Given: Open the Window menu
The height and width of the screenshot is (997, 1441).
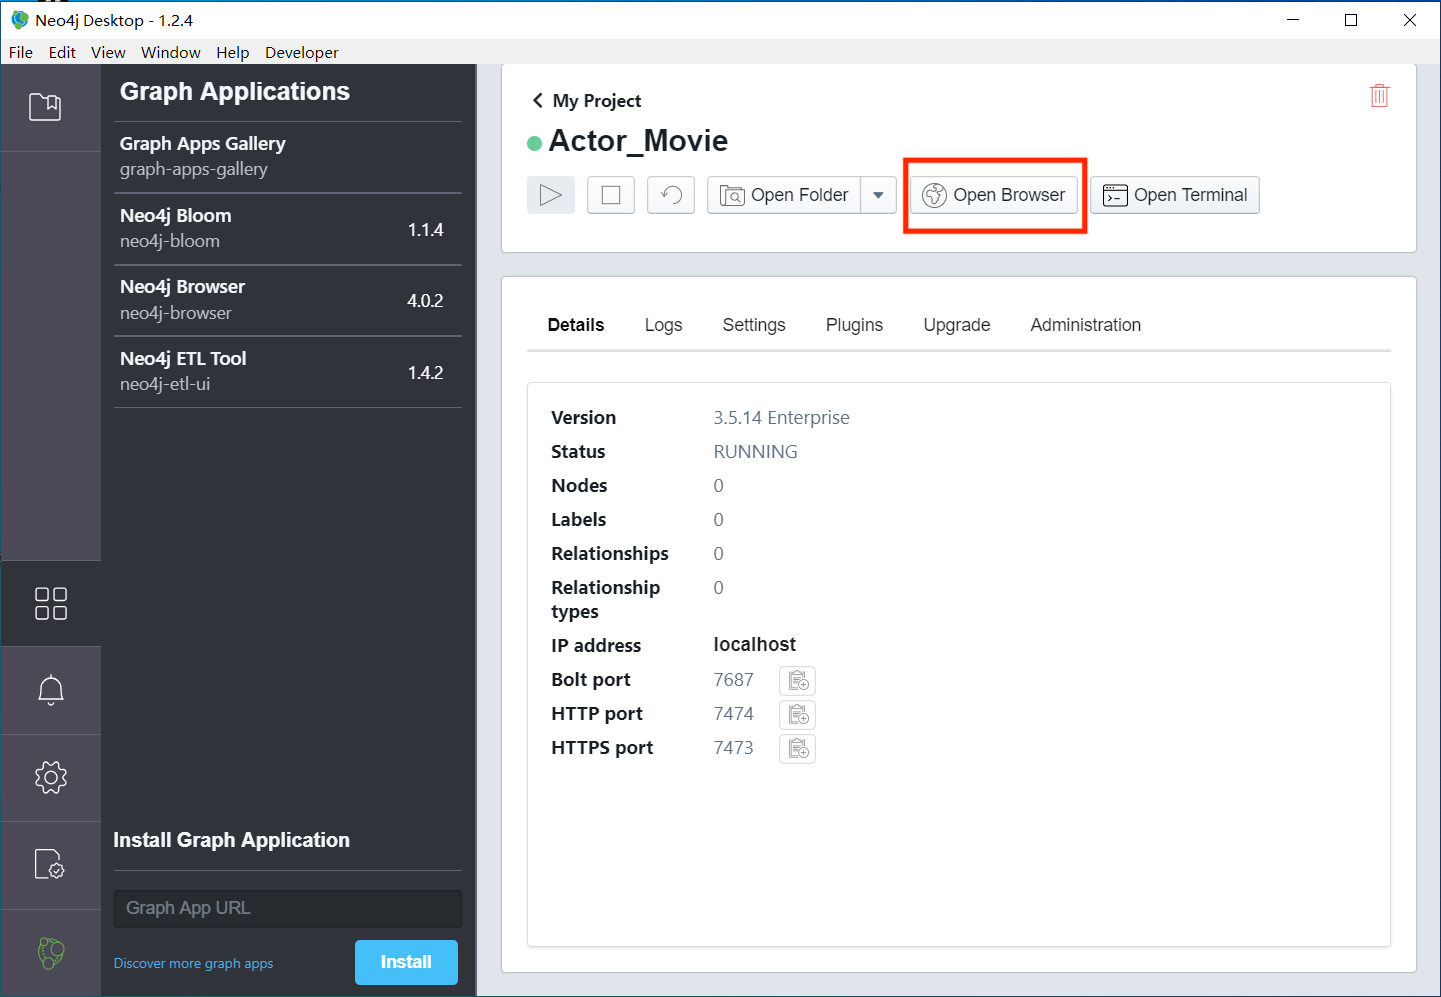Looking at the screenshot, I should [170, 52].
